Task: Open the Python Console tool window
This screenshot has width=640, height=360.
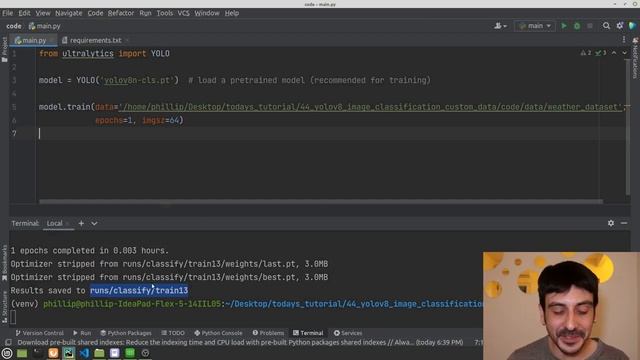Action: pos(218,333)
